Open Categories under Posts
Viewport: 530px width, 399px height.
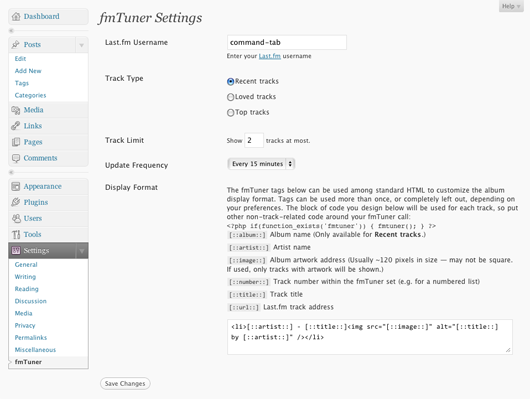point(30,95)
